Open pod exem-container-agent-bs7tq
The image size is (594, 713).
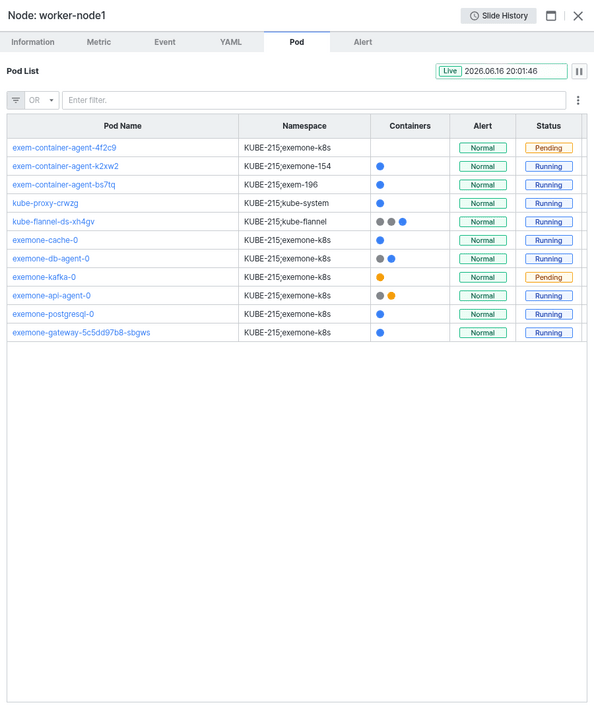click(64, 185)
